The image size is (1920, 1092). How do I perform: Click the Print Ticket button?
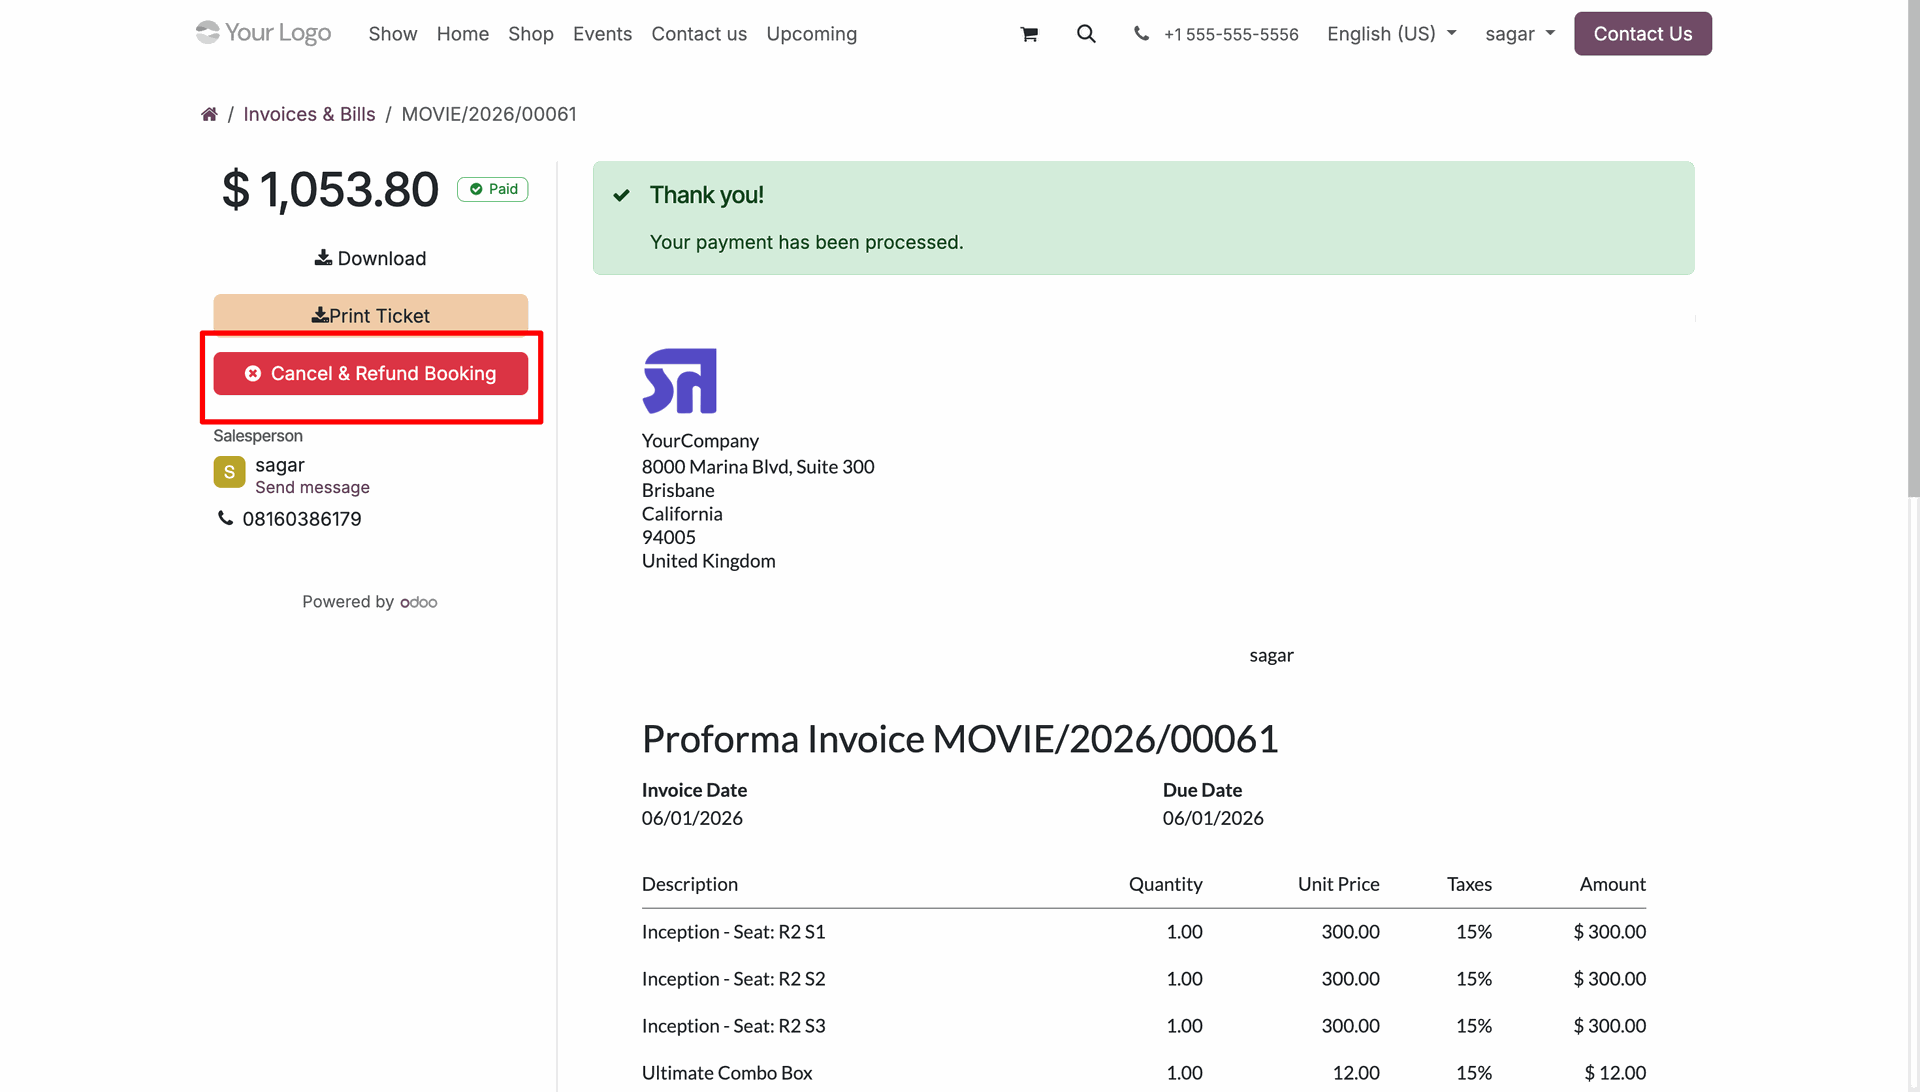pyautogui.click(x=370, y=314)
